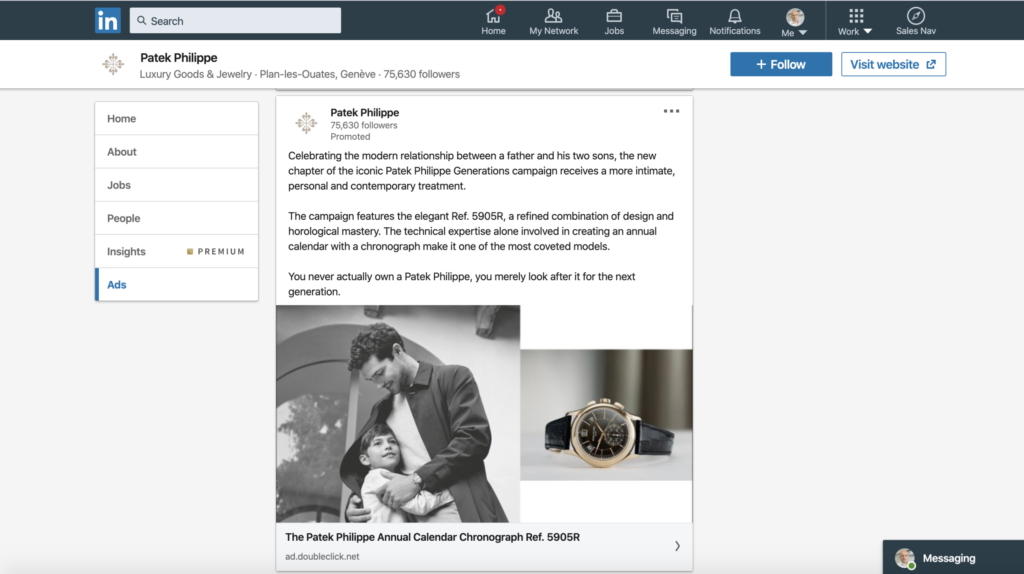
Task: Open the post's three-dot options menu
Action: pos(671,111)
